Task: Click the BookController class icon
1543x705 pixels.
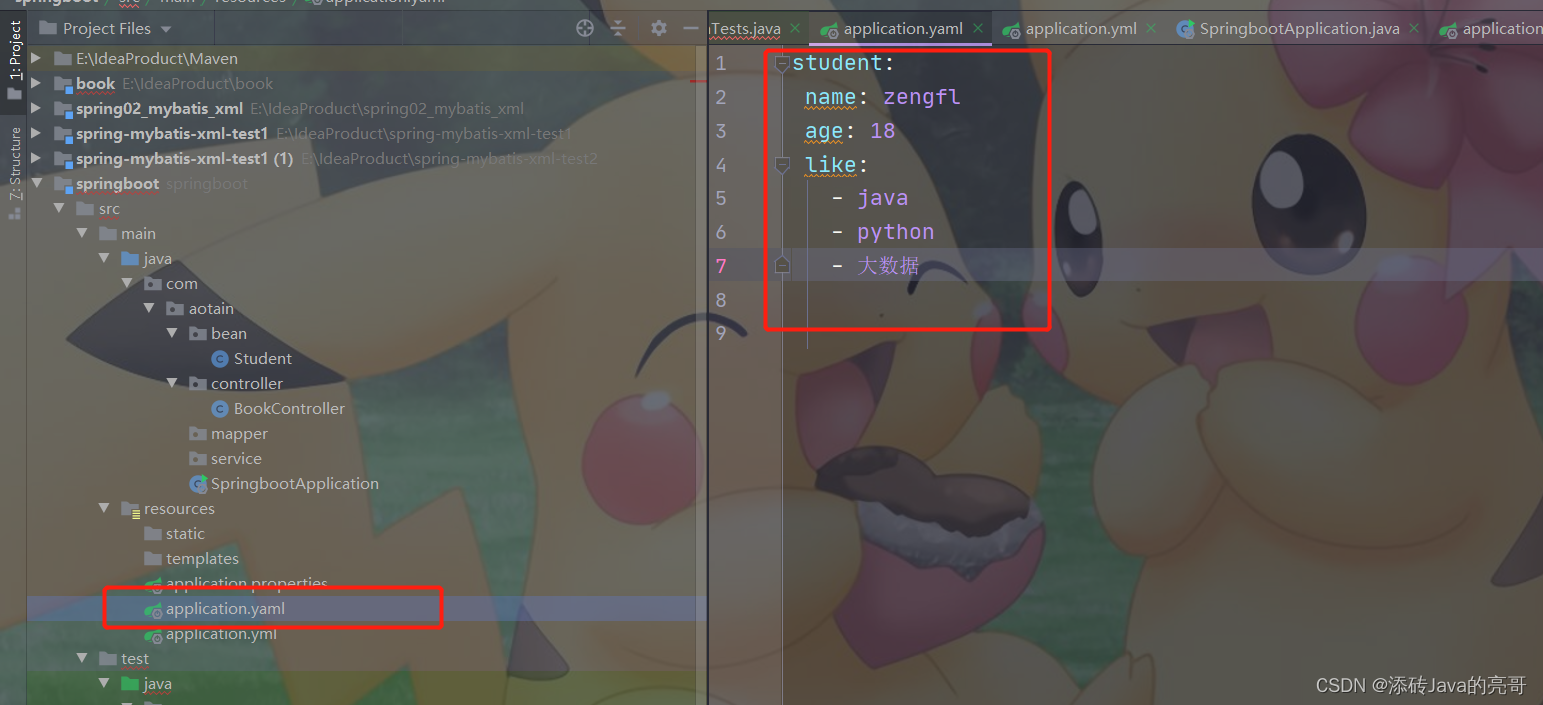Action: (x=220, y=408)
